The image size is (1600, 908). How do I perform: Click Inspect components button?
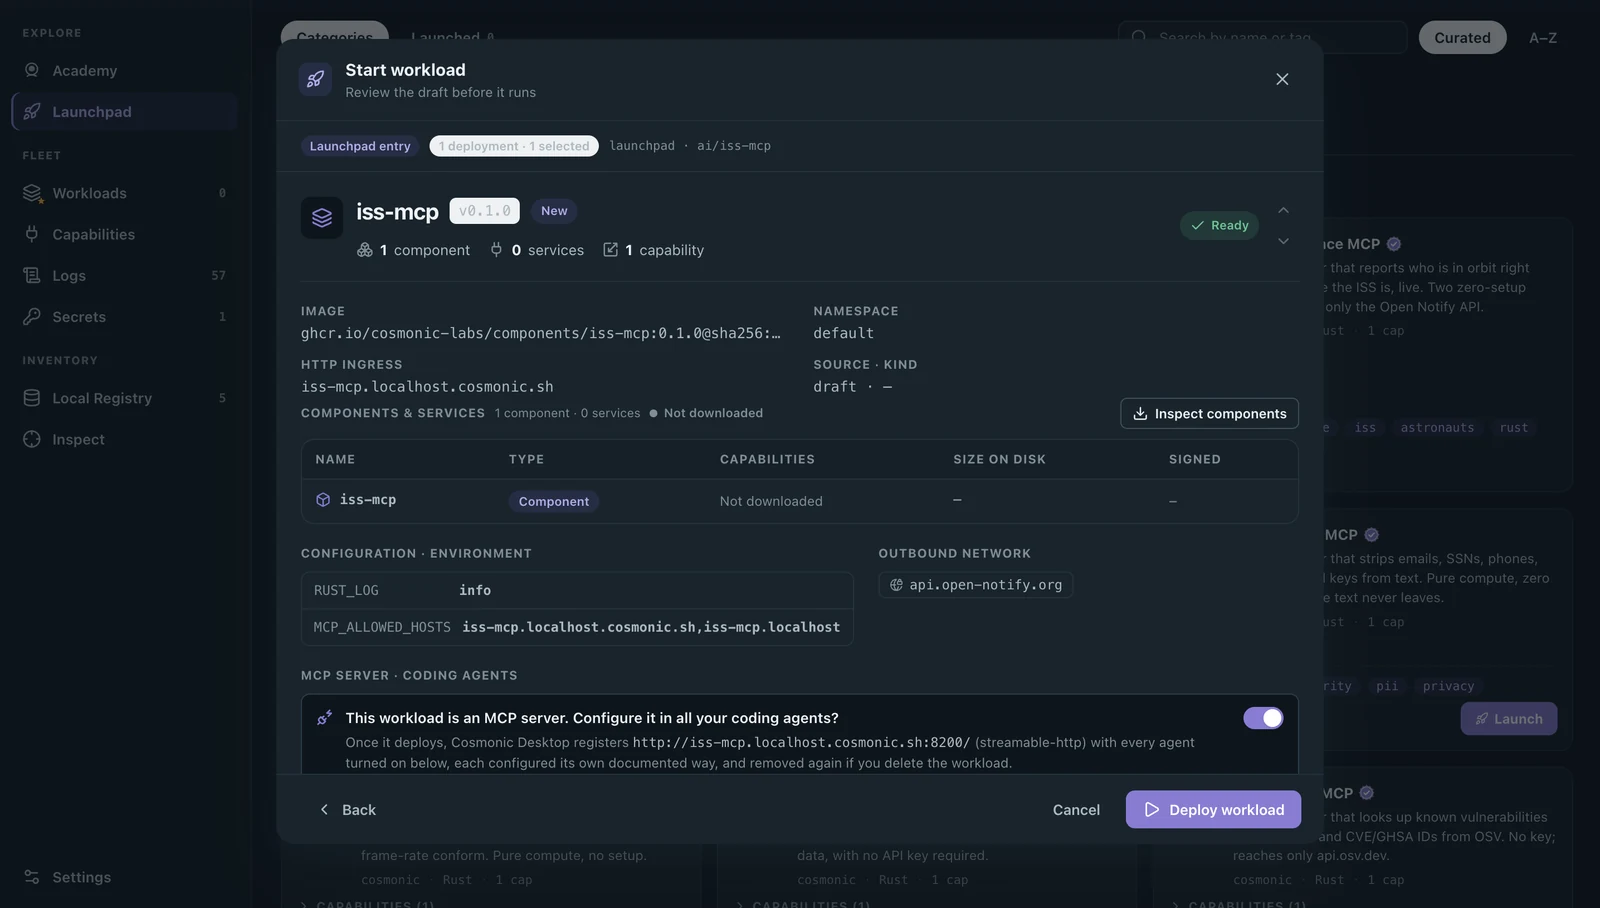(1210, 413)
